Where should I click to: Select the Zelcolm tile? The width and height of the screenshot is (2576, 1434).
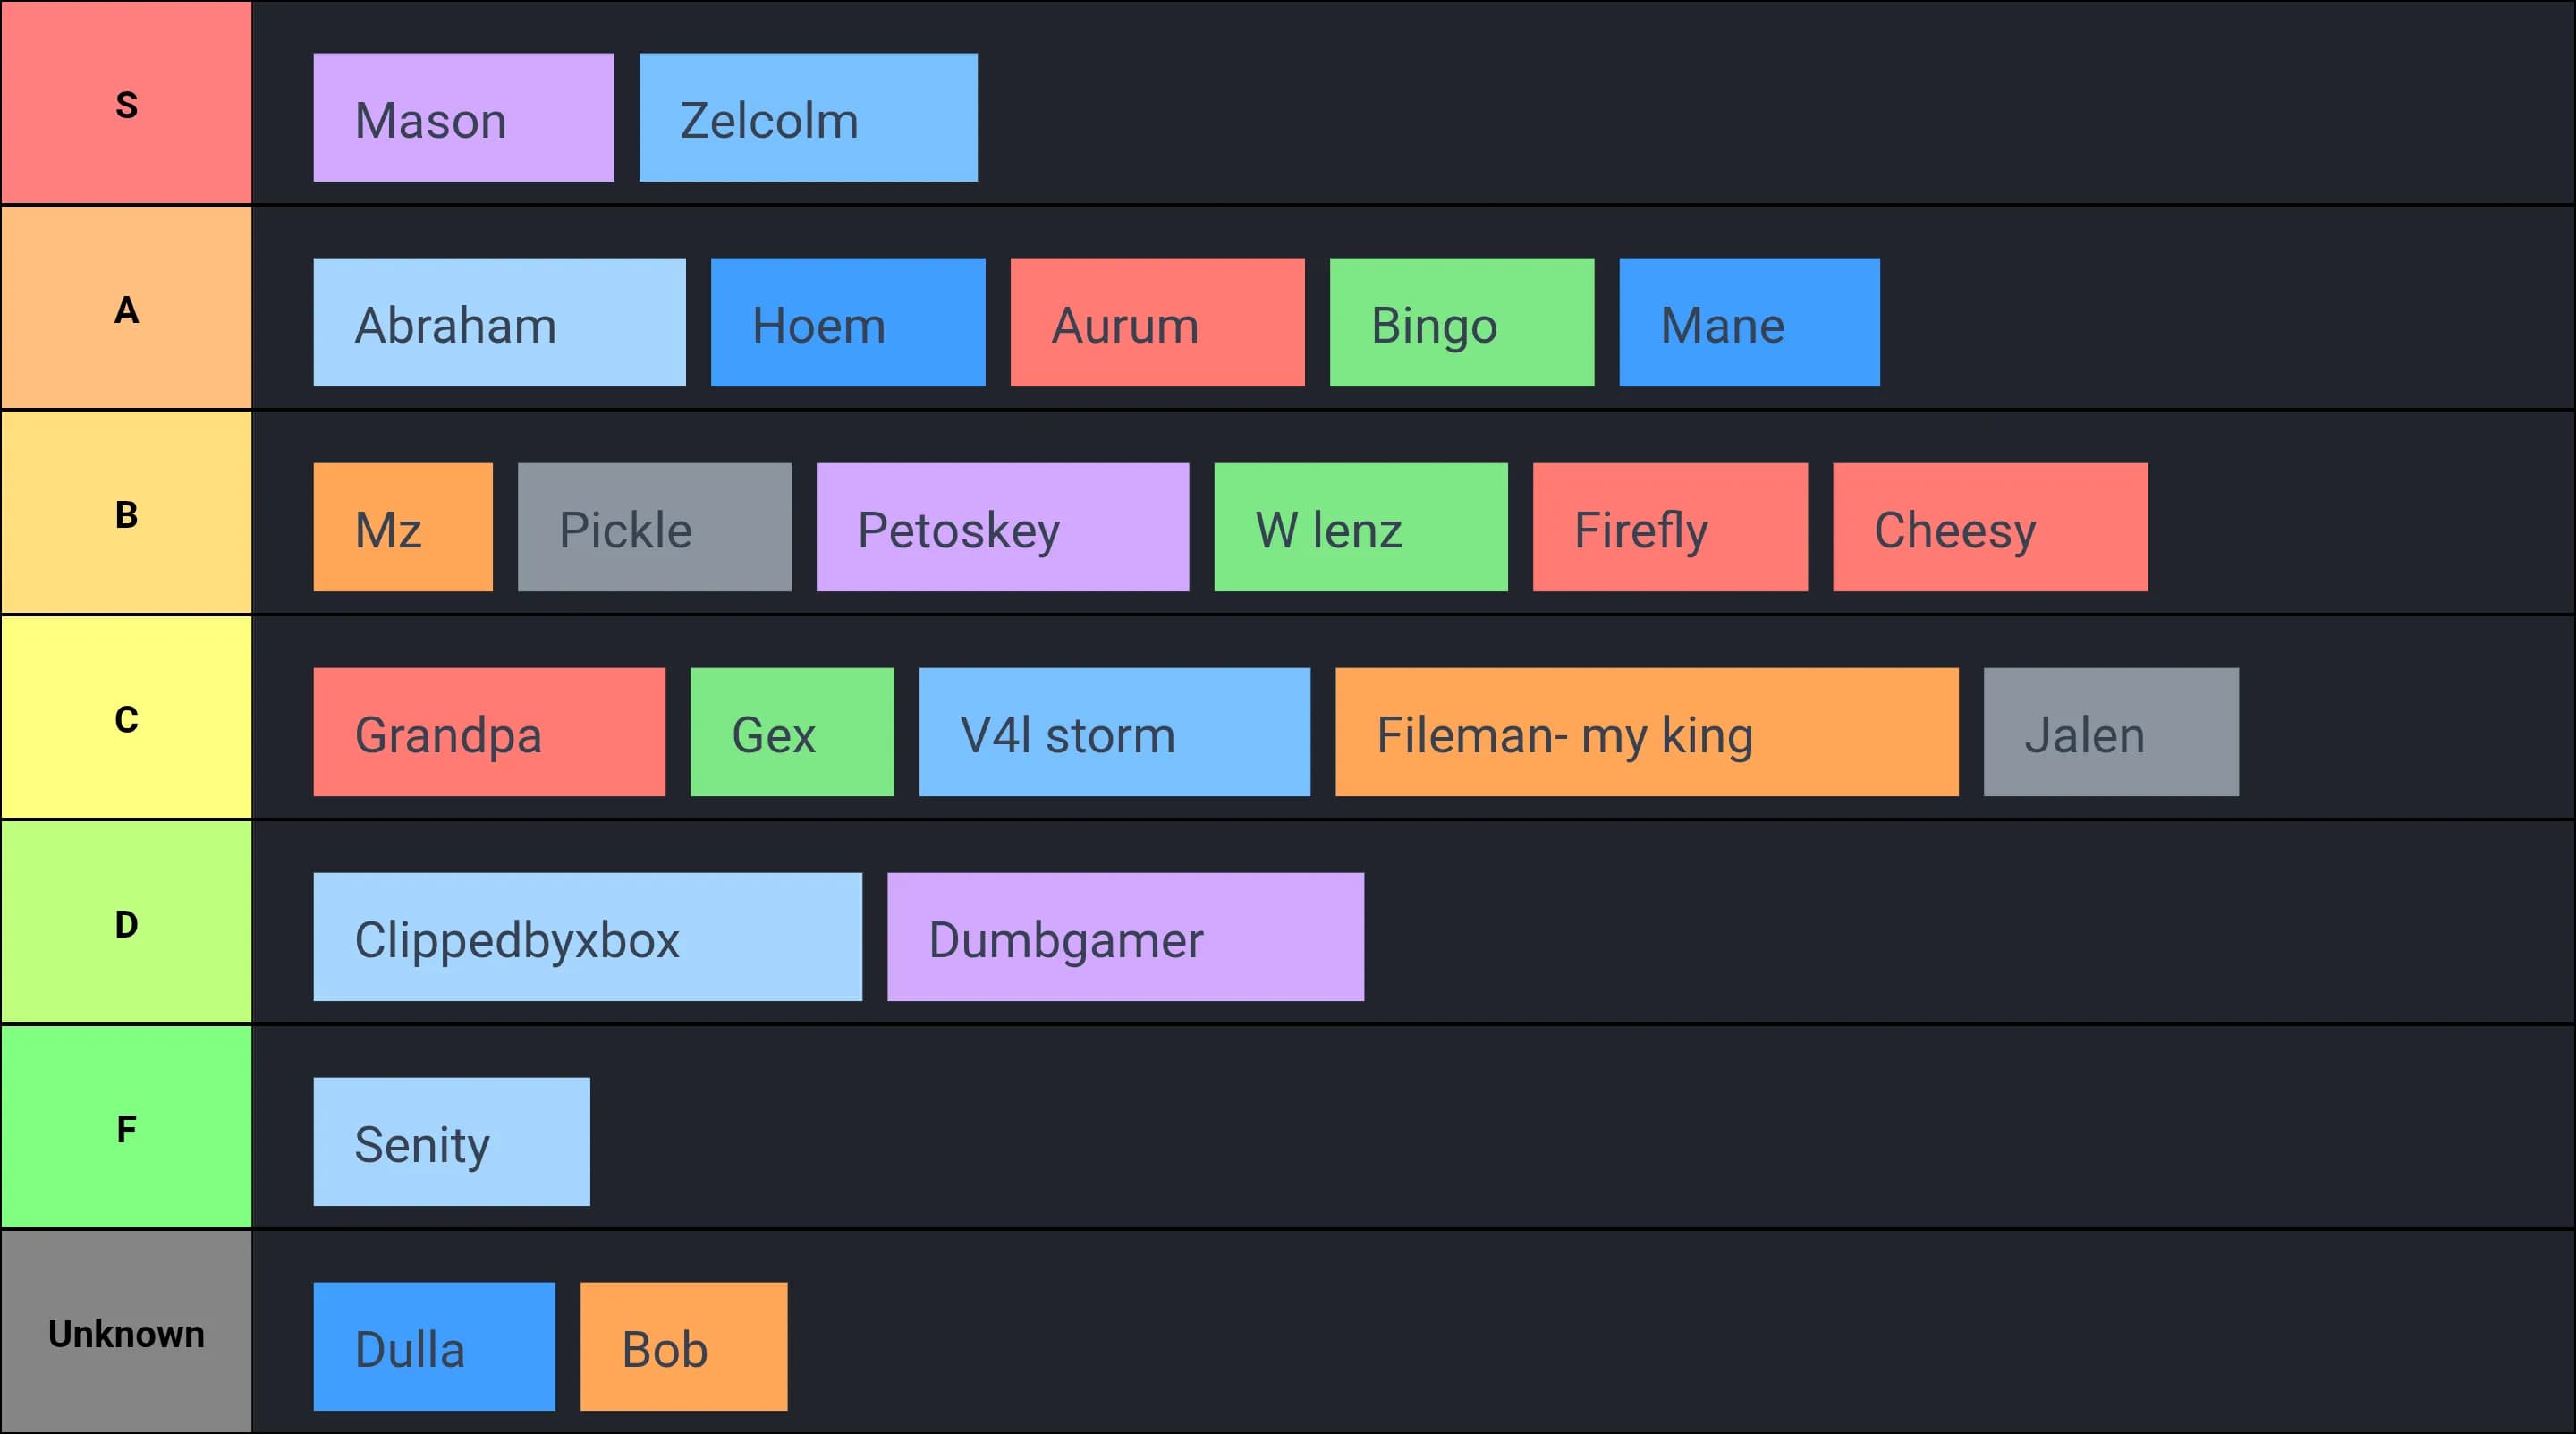(x=808, y=118)
